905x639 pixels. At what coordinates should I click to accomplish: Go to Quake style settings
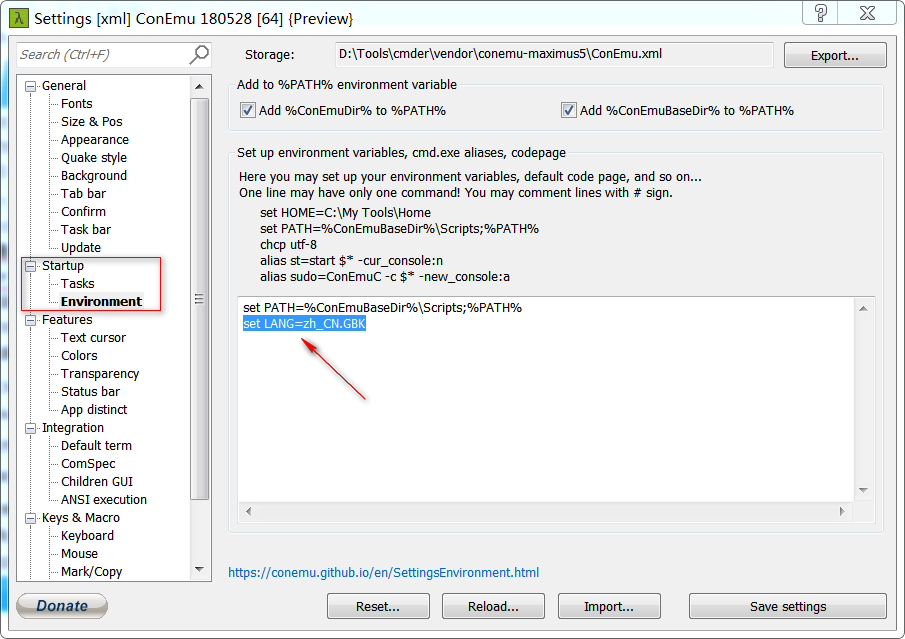94,158
